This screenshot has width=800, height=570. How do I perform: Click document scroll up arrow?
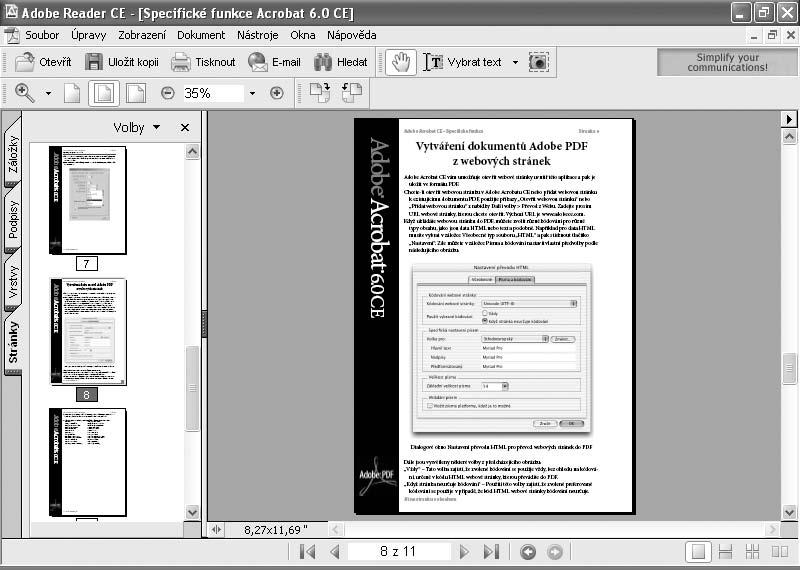click(x=789, y=136)
